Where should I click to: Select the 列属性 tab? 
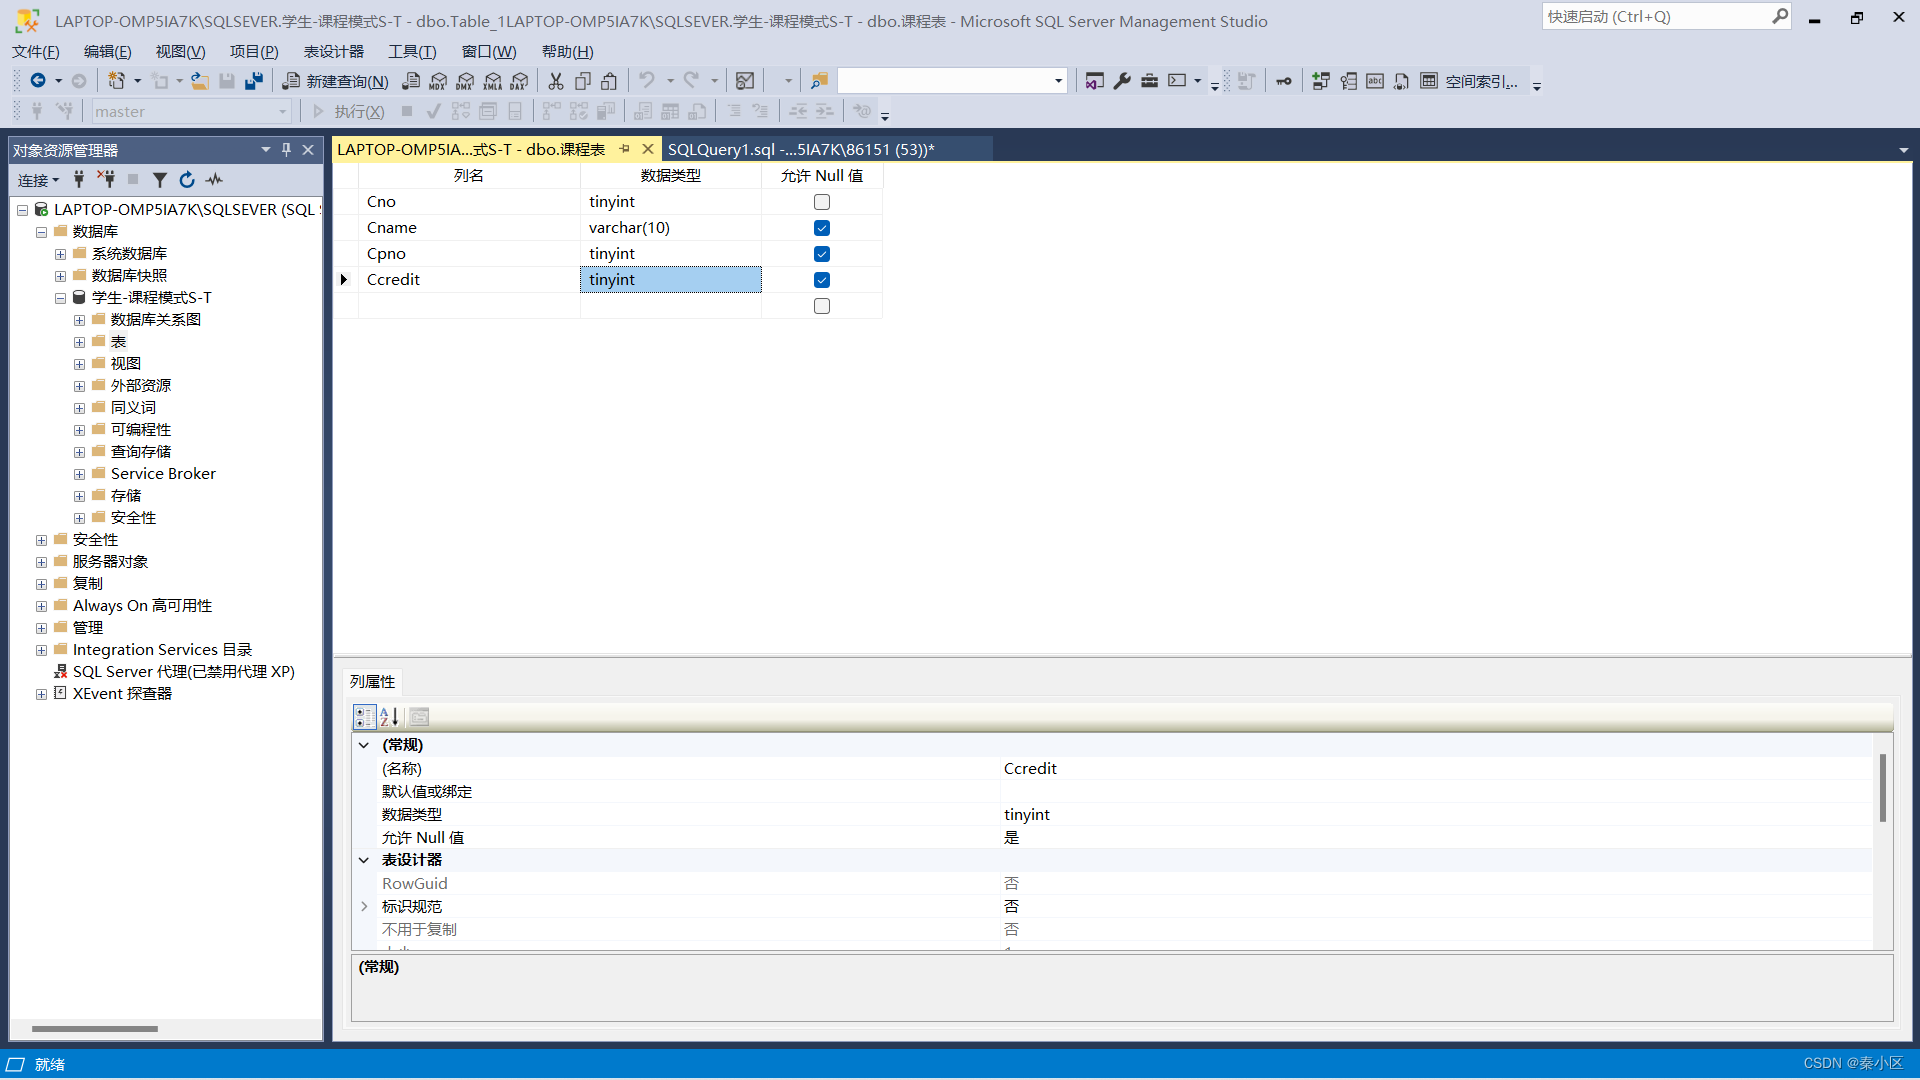tap(372, 681)
